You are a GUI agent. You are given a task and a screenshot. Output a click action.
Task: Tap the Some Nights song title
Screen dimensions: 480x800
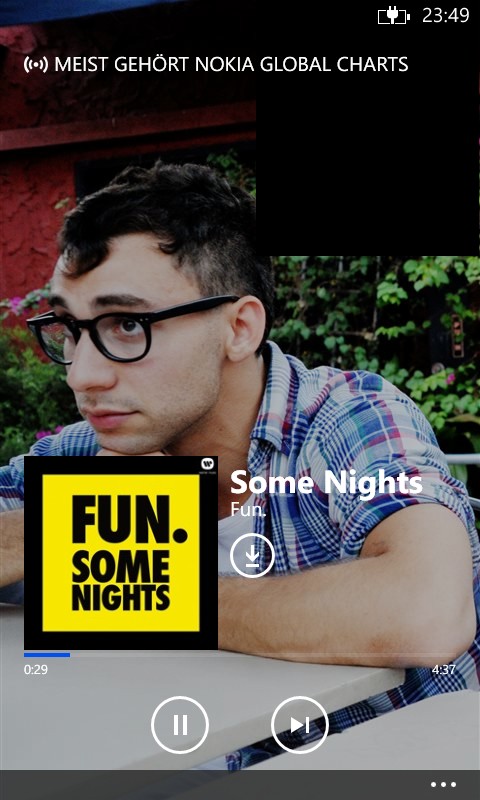[x=326, y=483]
